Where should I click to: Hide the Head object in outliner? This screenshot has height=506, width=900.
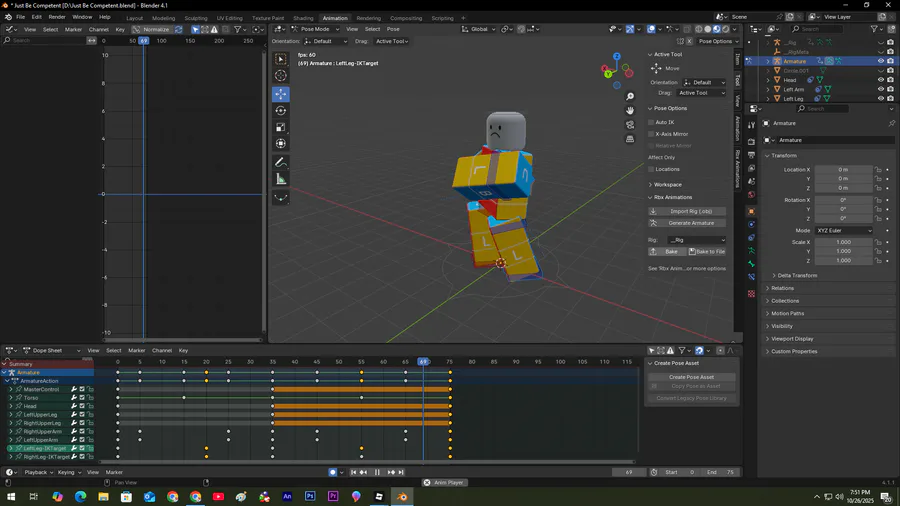pos(880,80)
